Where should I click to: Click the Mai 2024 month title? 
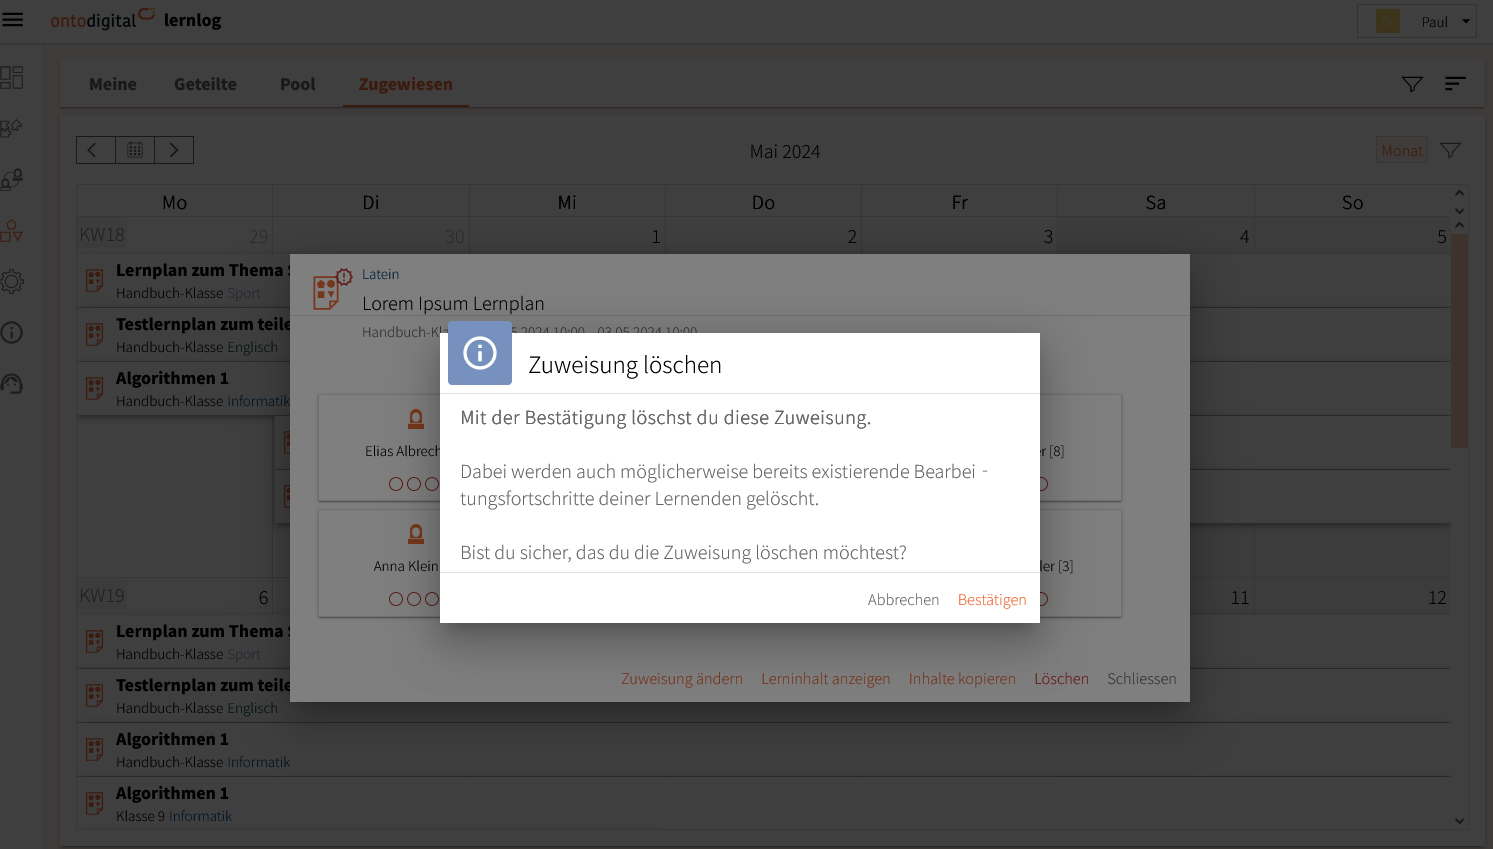coord(785,151)
